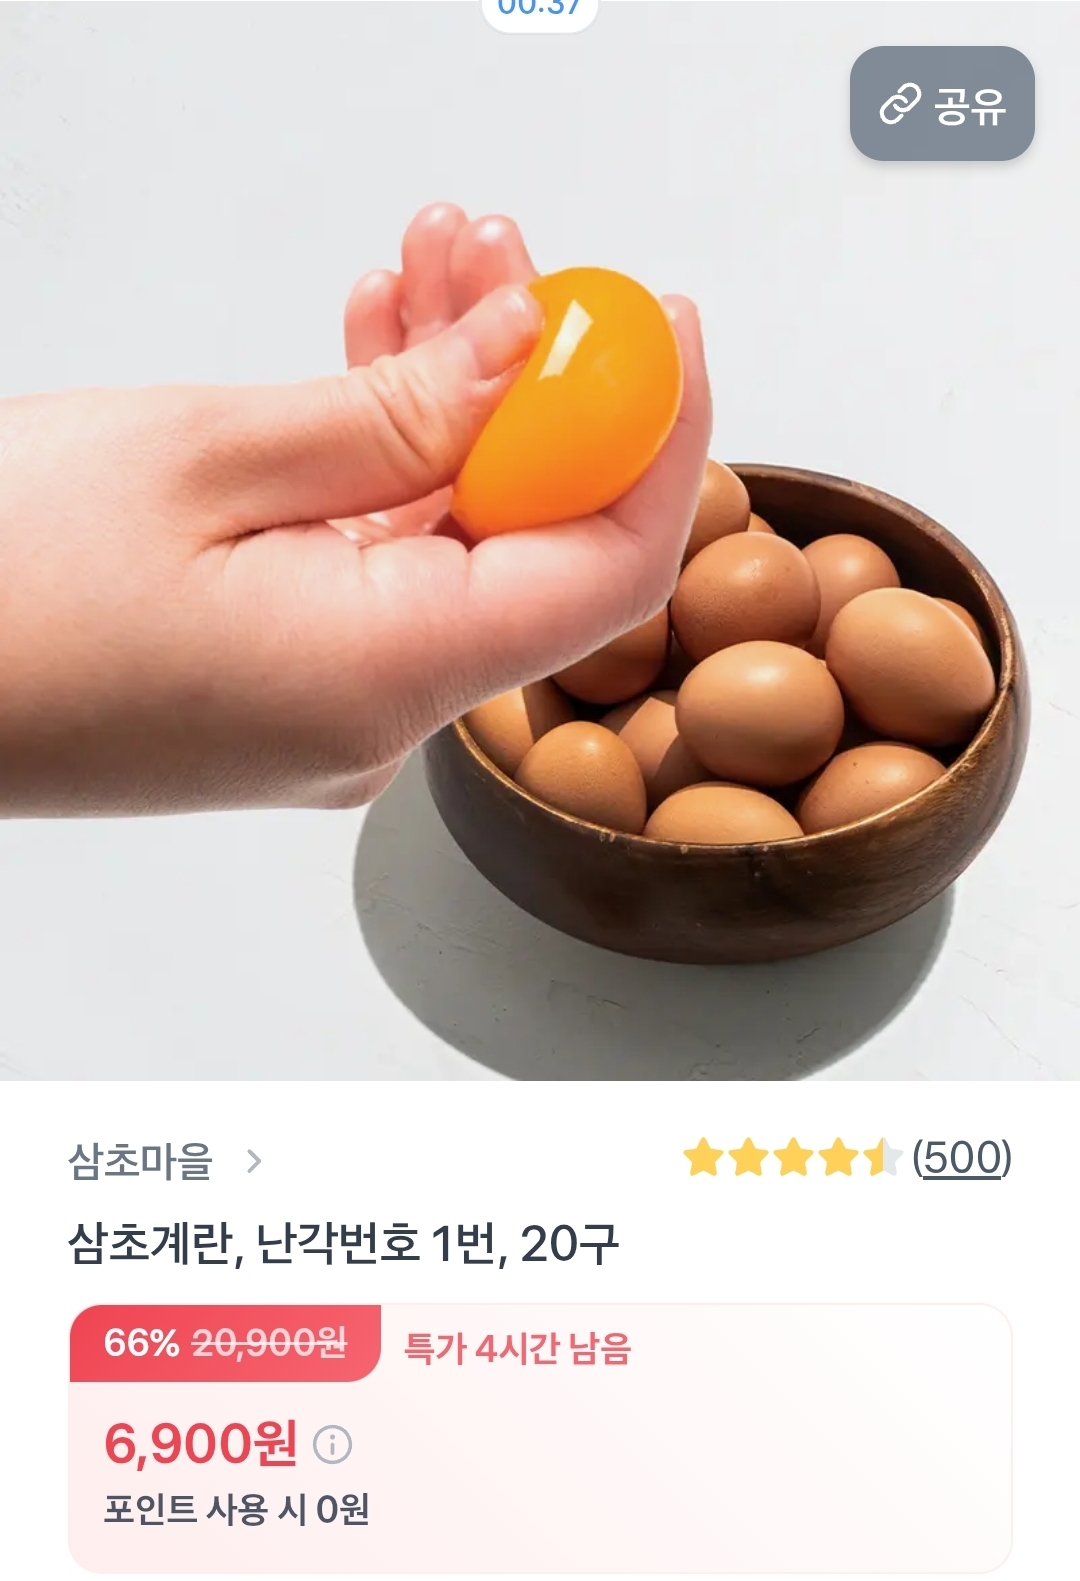Screen dimensions: 1080x1581
Task: Expand the chevron next to 삼초마을
Action: (x=254, y=1161)
